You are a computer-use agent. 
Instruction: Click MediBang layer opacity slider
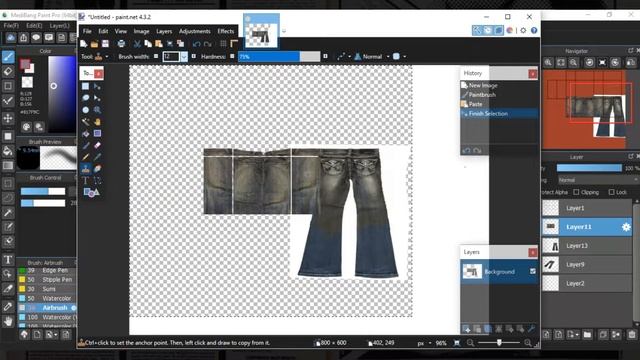point(589,168)
